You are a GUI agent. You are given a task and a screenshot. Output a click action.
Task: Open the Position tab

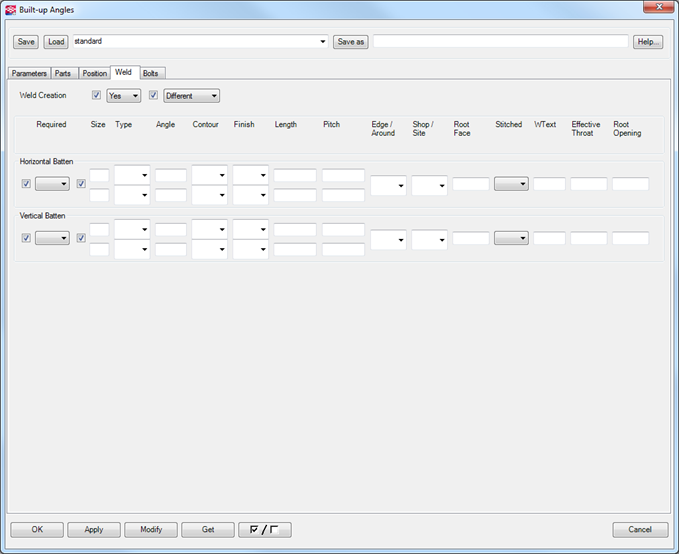pyautogui.click(x=94, y=73)
